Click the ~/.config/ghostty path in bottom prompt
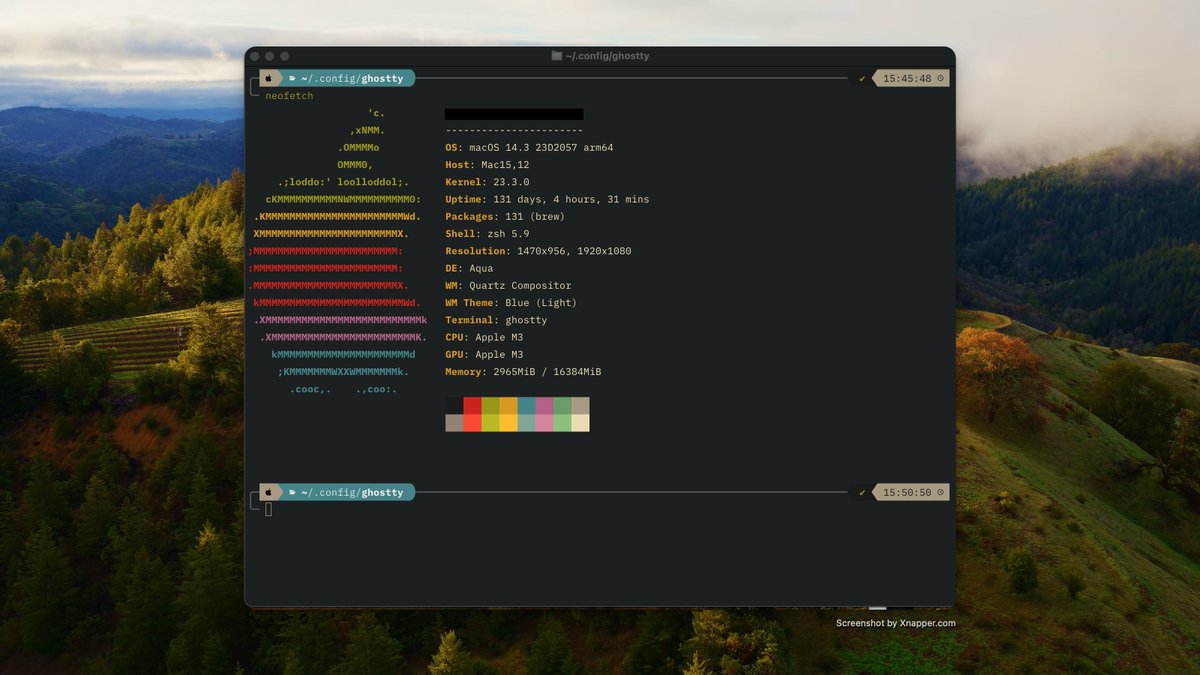1200x675 pixels. pyautogui.click(x=352, y=492)
